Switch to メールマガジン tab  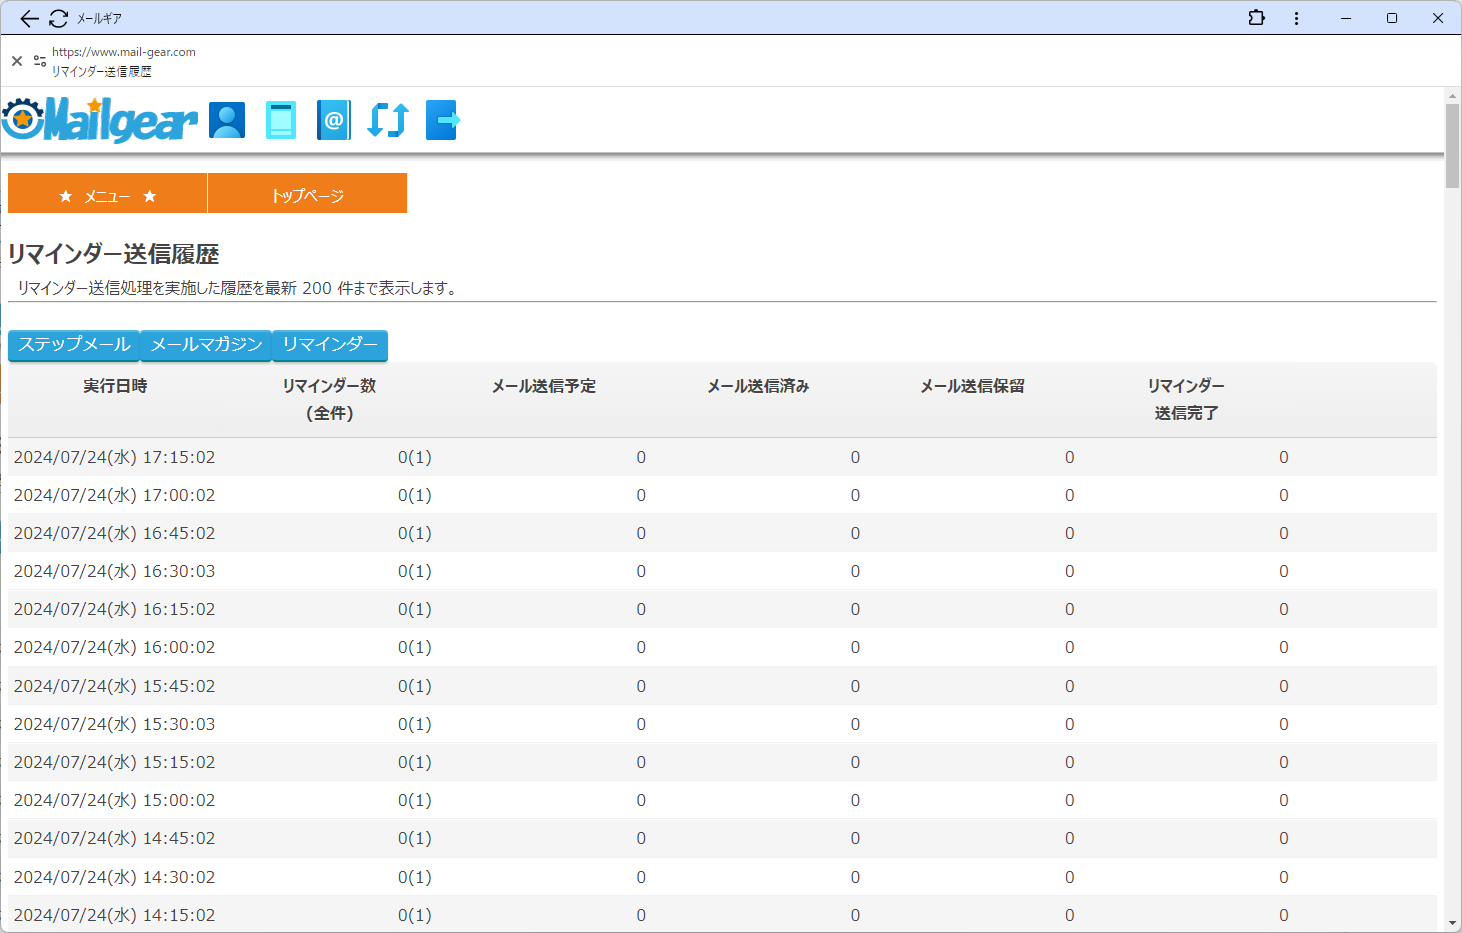(206, 345)
